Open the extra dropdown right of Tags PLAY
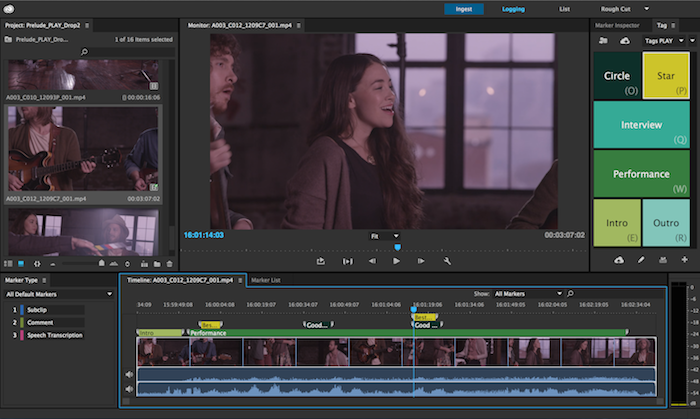The height and width of the screenshot is (419, 700). pos(692,41)
